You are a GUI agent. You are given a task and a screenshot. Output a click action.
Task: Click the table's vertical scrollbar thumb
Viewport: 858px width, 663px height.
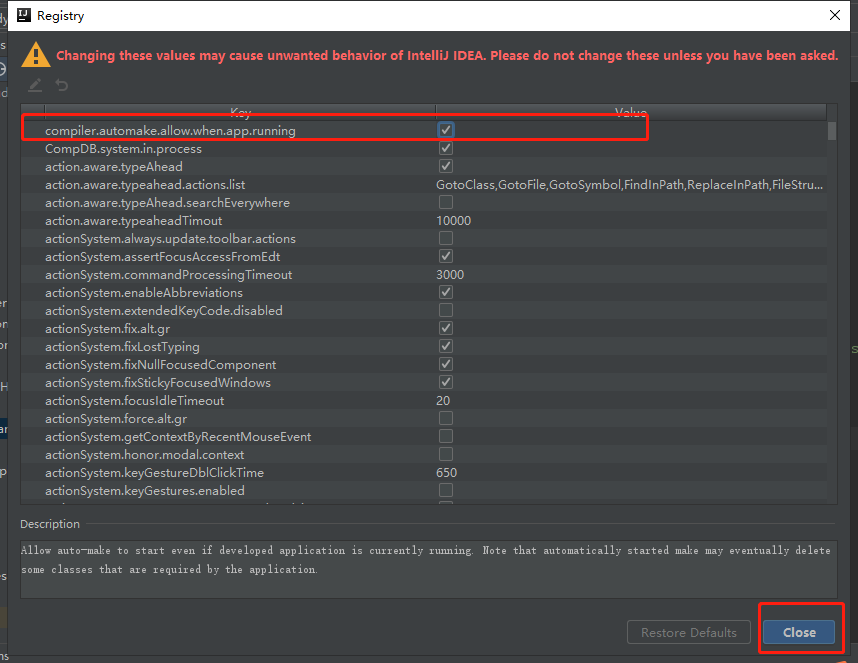[x=832, y=131]
